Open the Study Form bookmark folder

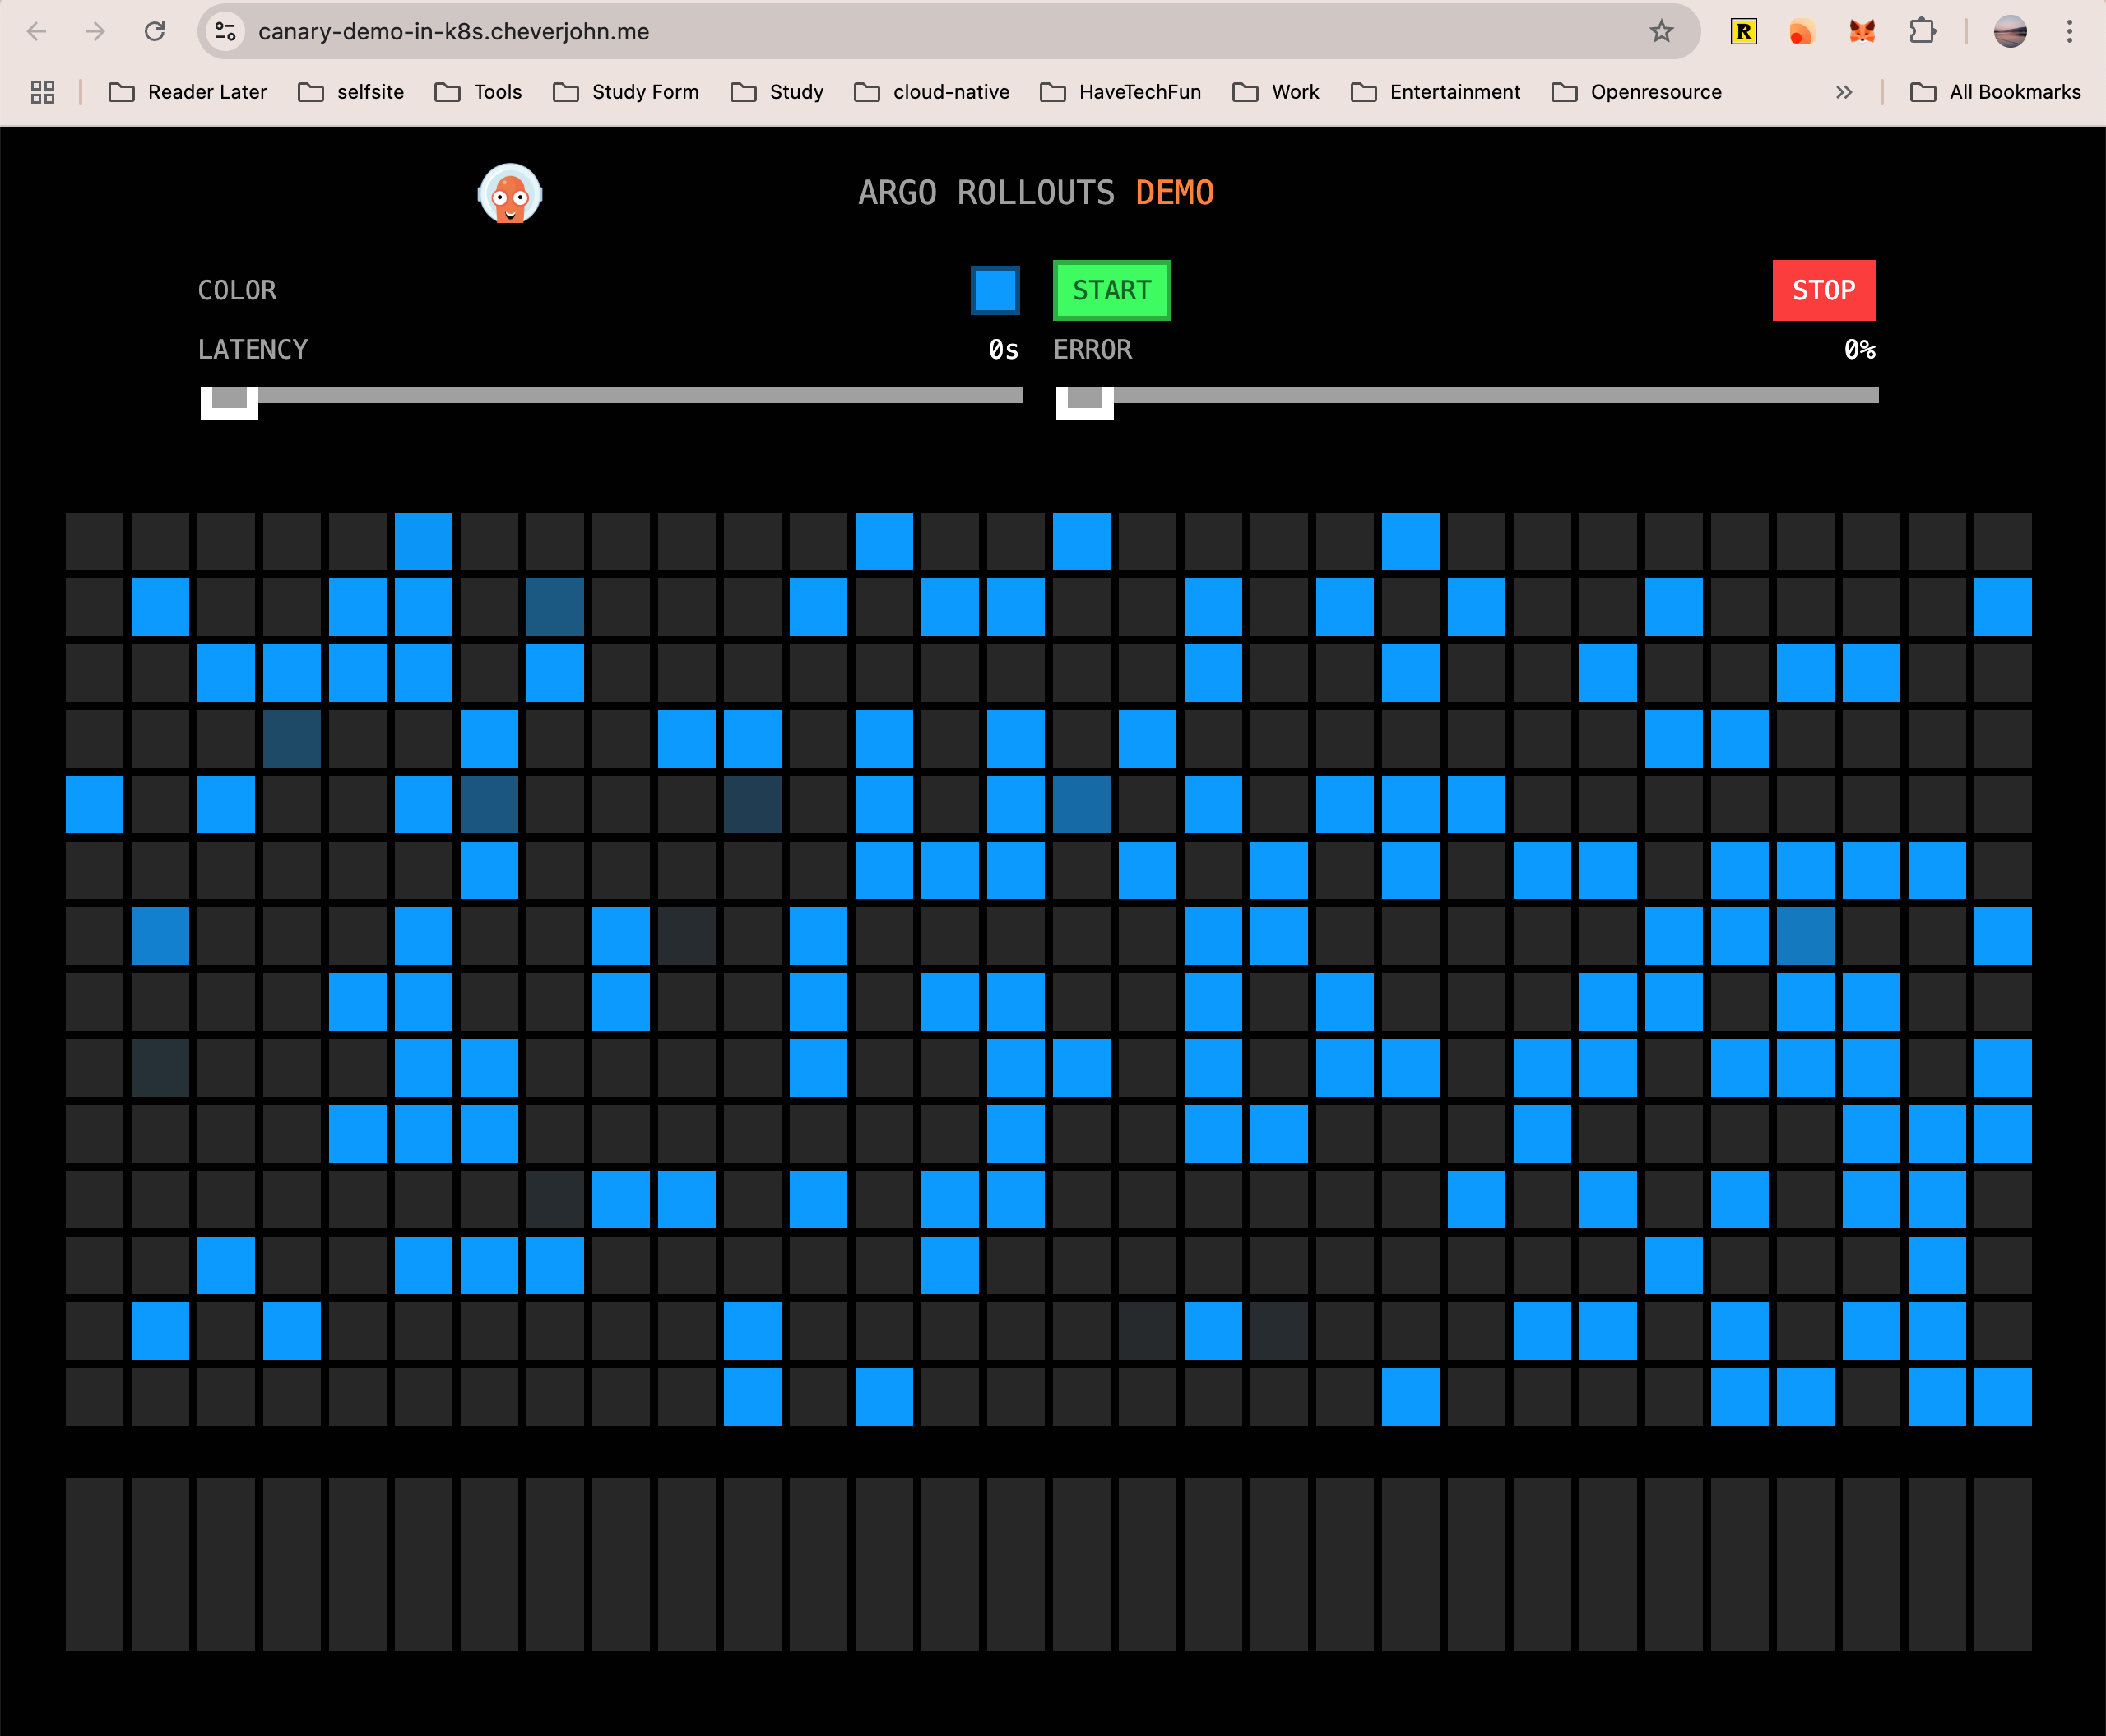tap(626, 92)
